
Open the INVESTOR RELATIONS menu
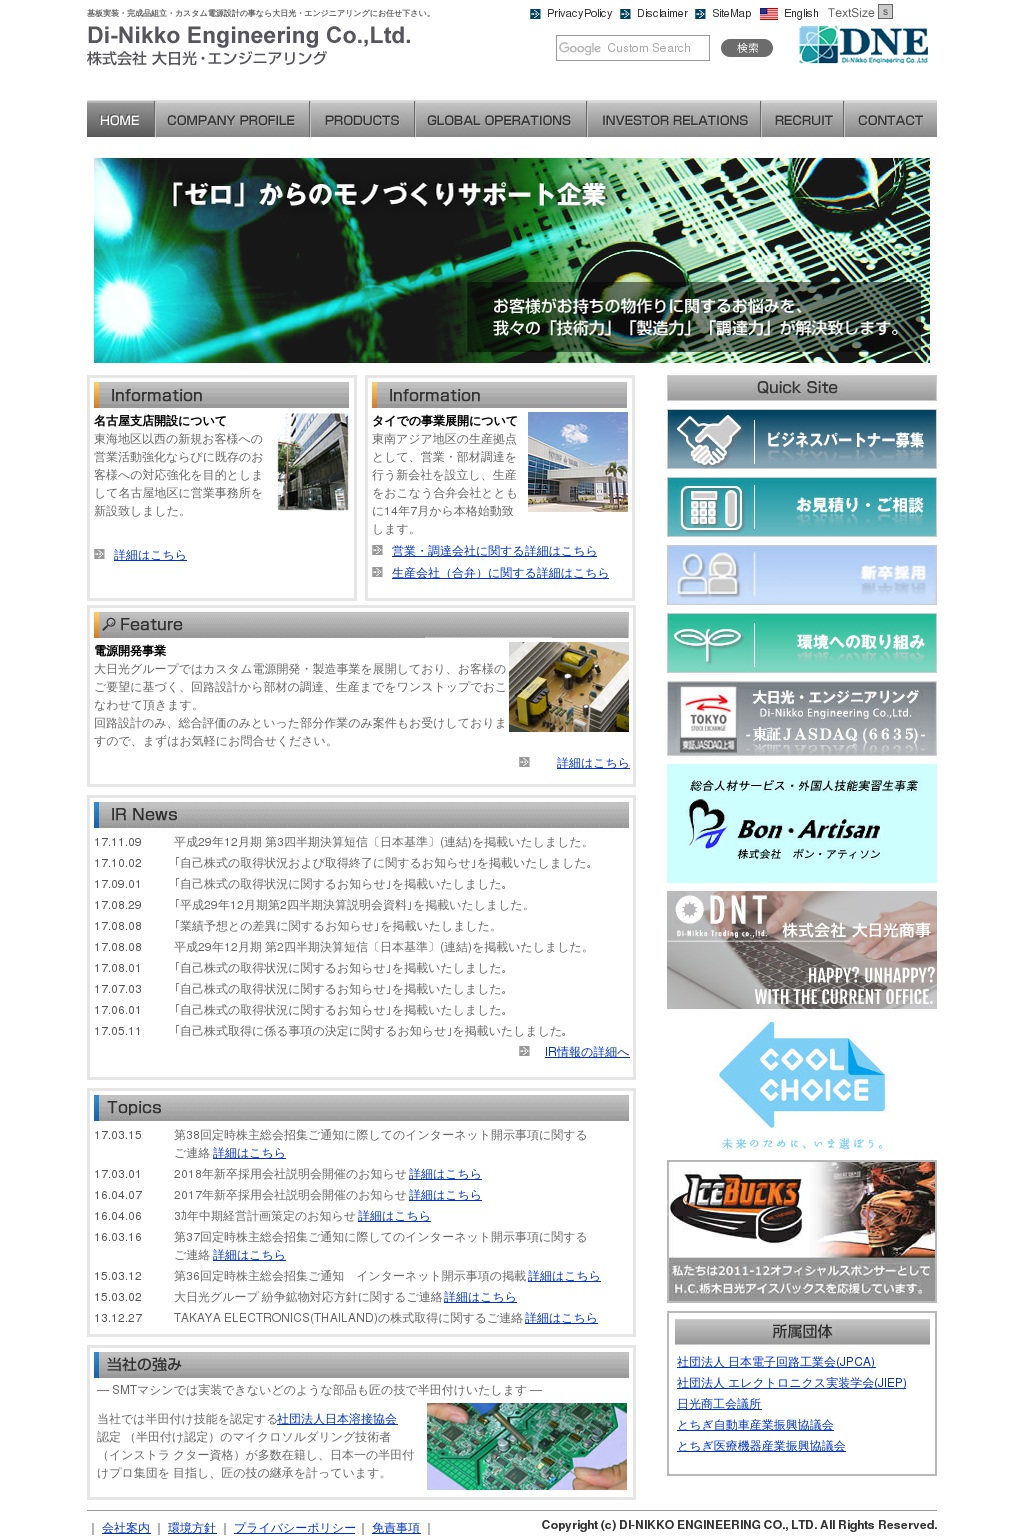(674, 119)
